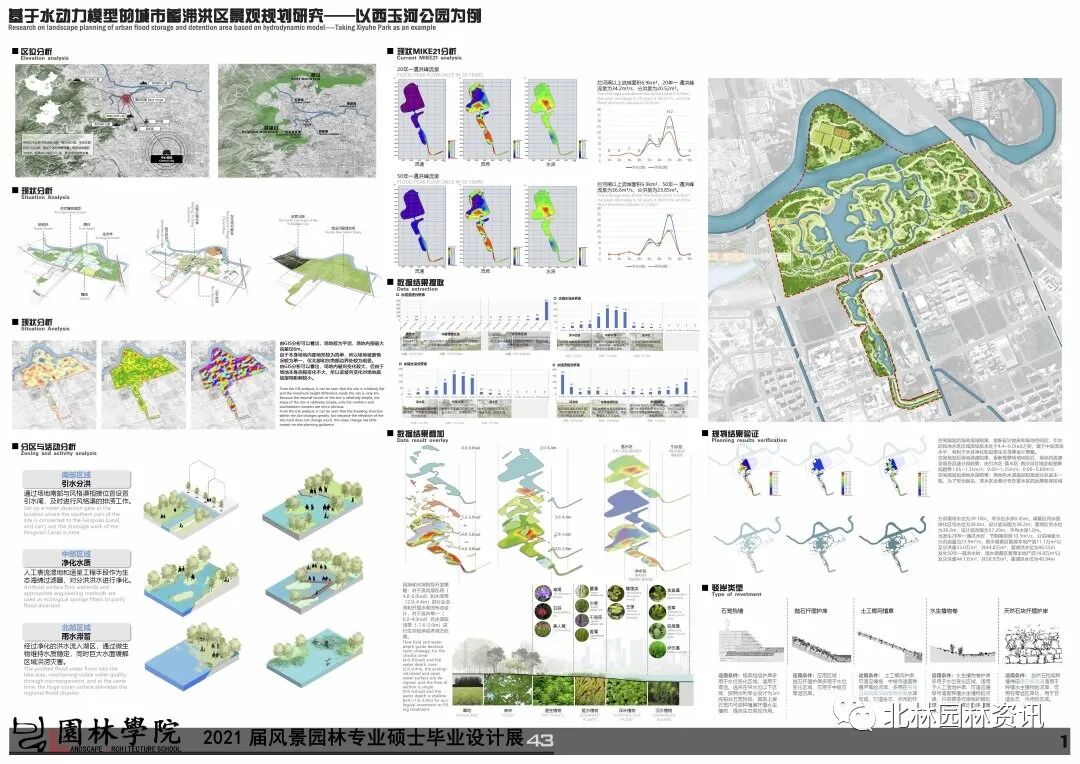The height and width of the screenshot is (764, 1080).
Task: Click the 'Situation Analysis' heading above the GIS color maps
Action: pyautogui.click(x=45, y=329)
